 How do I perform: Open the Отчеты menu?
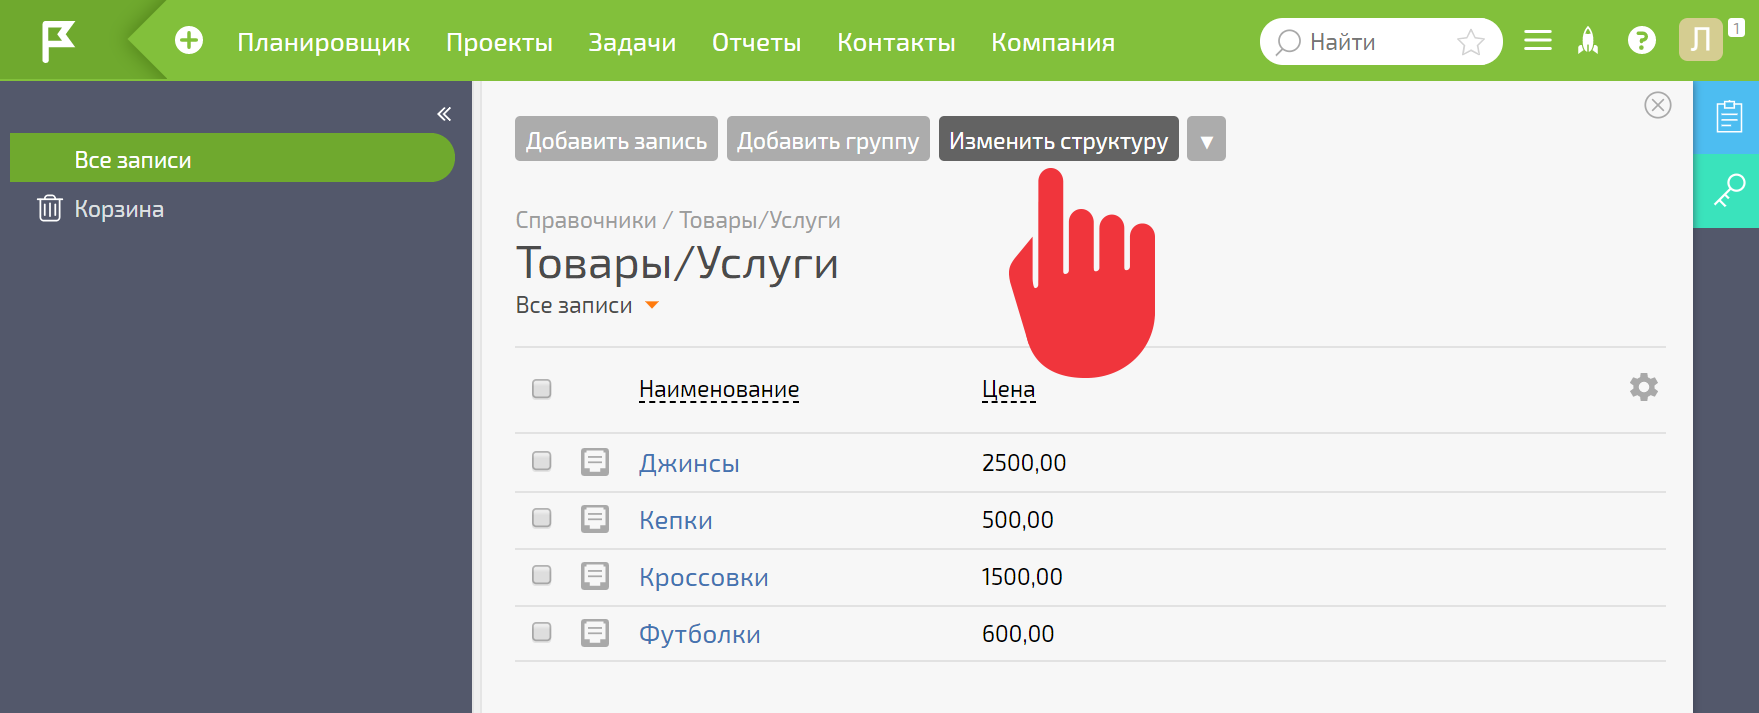pyautogui.click(x=756, y=43)
